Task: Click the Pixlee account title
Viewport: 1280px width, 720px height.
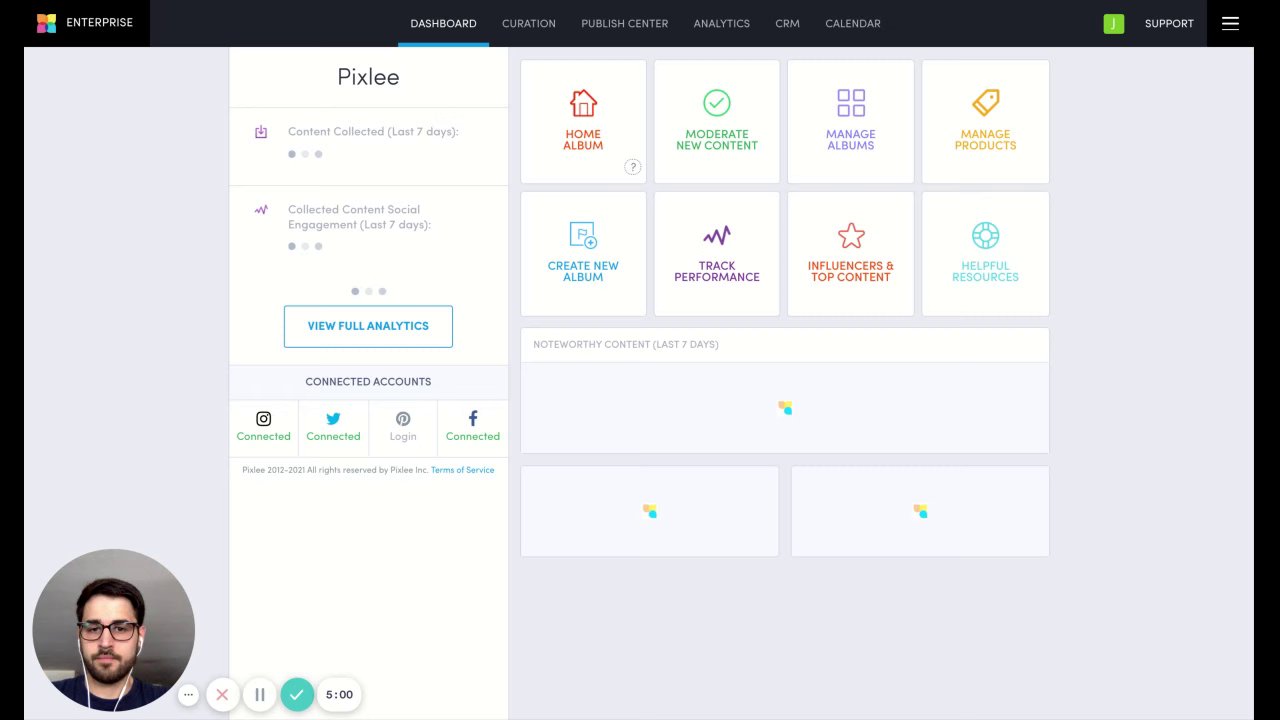Action: click(x=368, y=76)
